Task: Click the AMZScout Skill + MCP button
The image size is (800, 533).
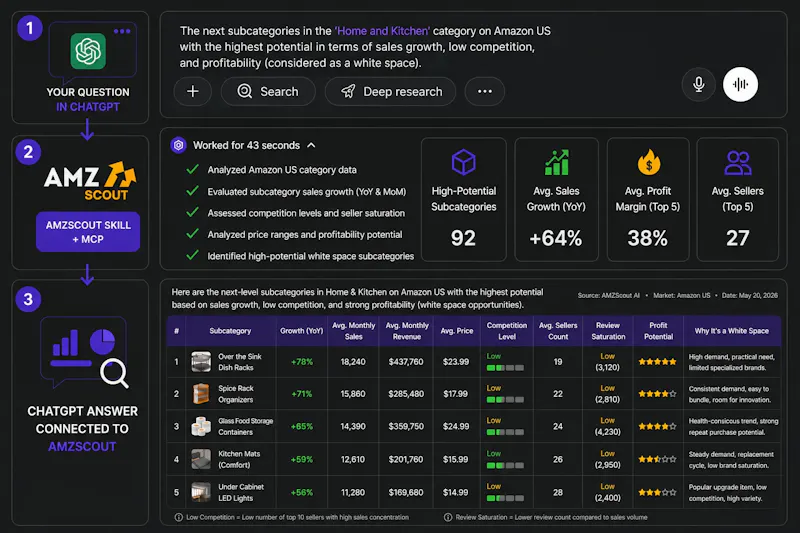Action: point(88,232)
